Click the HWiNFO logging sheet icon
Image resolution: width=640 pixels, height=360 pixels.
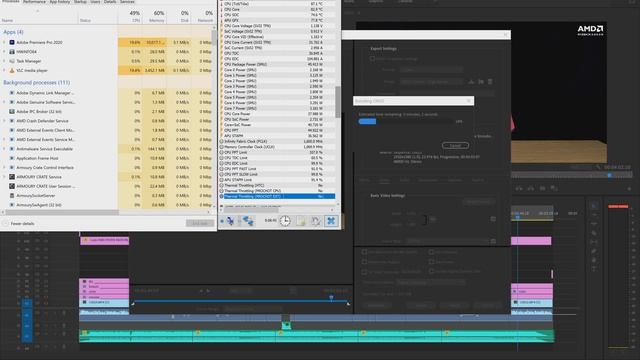[301, 221]
